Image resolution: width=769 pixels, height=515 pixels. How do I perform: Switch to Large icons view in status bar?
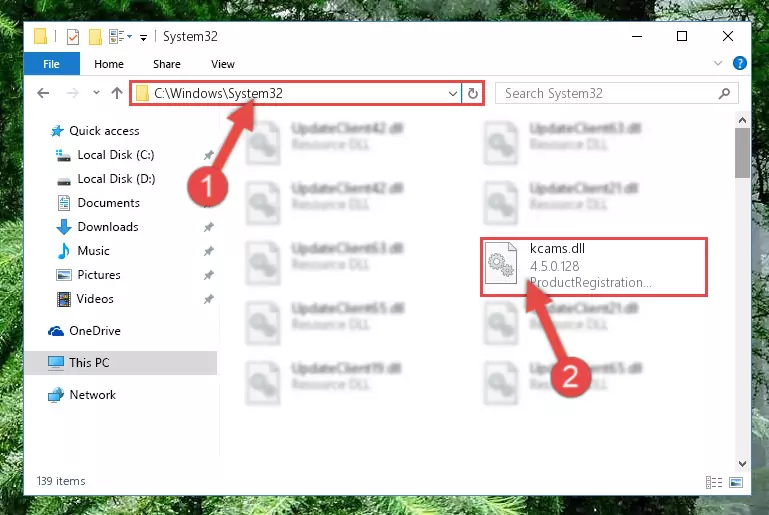click(x=736, y=483)
